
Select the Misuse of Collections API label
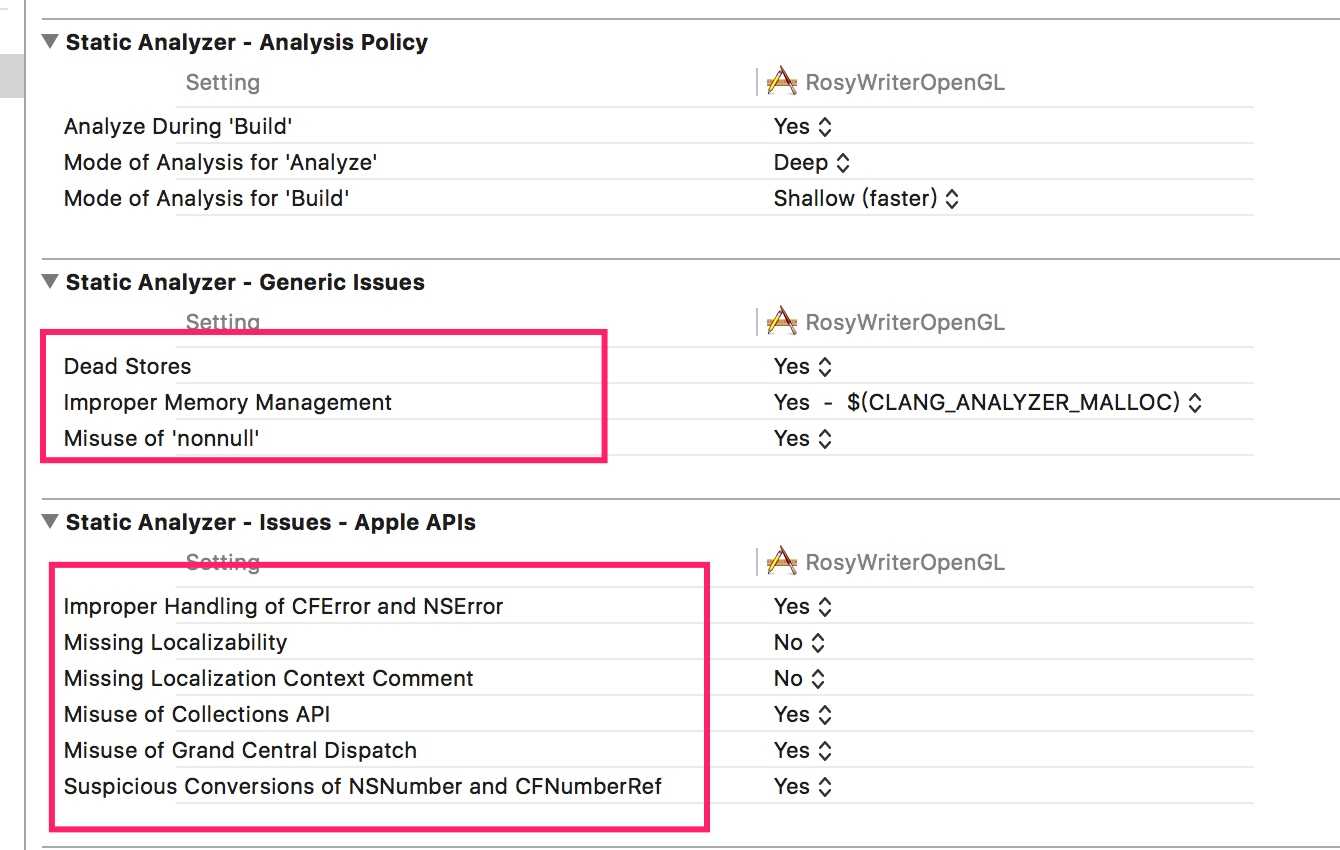click(x=197, y=714)
